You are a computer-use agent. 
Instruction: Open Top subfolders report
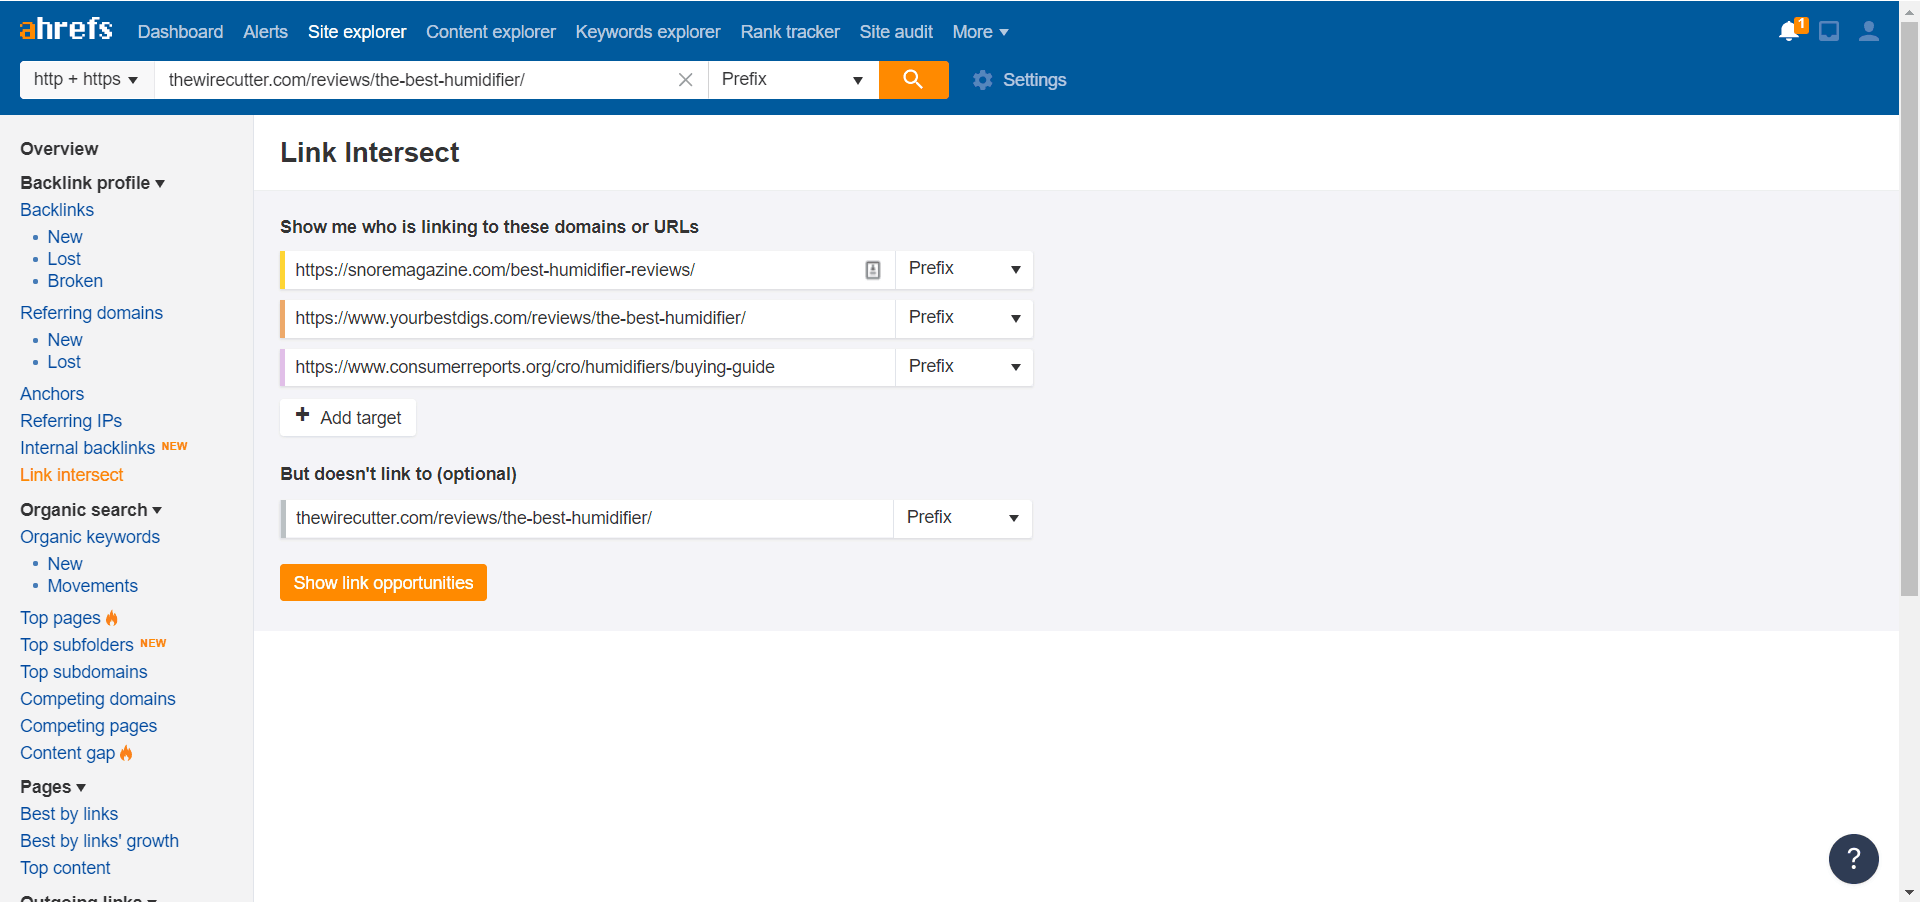(77, 645)
